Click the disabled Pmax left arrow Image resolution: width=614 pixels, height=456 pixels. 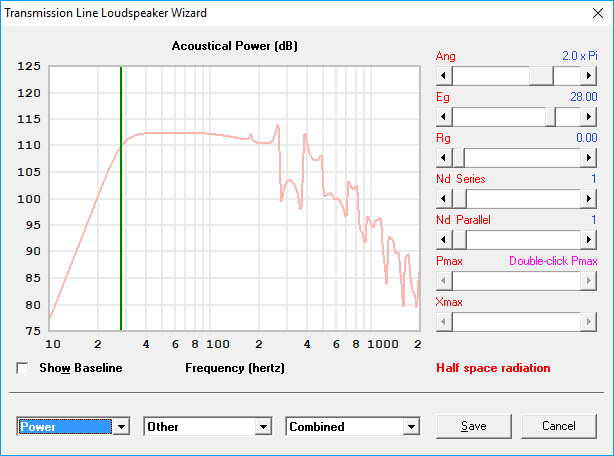[444, 281]
